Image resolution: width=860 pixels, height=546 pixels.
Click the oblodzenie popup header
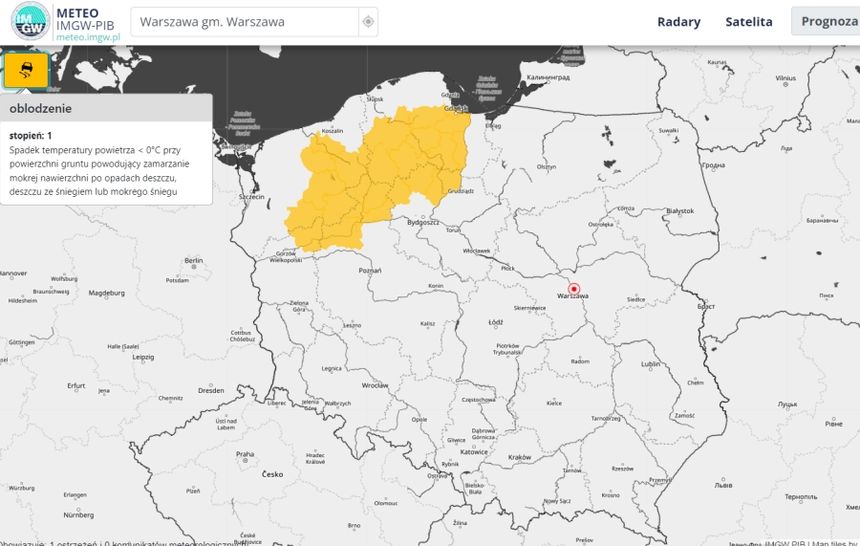(106, 108)
